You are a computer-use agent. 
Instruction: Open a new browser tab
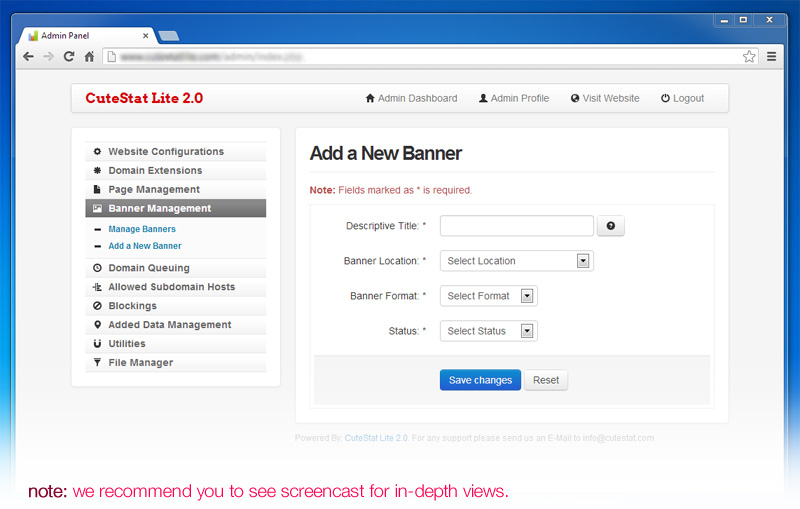(168, 36)
